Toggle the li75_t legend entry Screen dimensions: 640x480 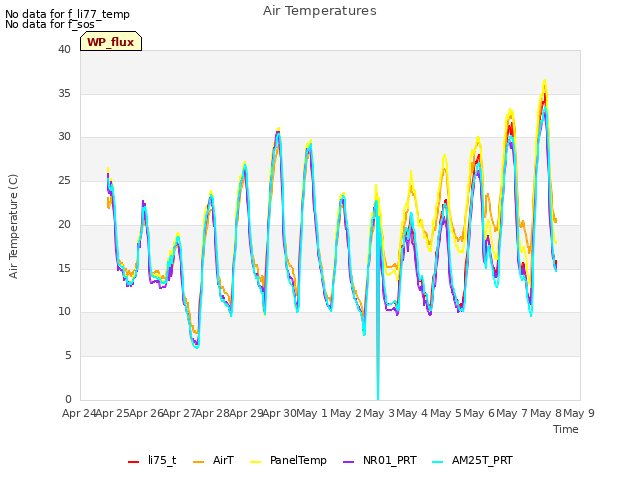coord(152,460)
